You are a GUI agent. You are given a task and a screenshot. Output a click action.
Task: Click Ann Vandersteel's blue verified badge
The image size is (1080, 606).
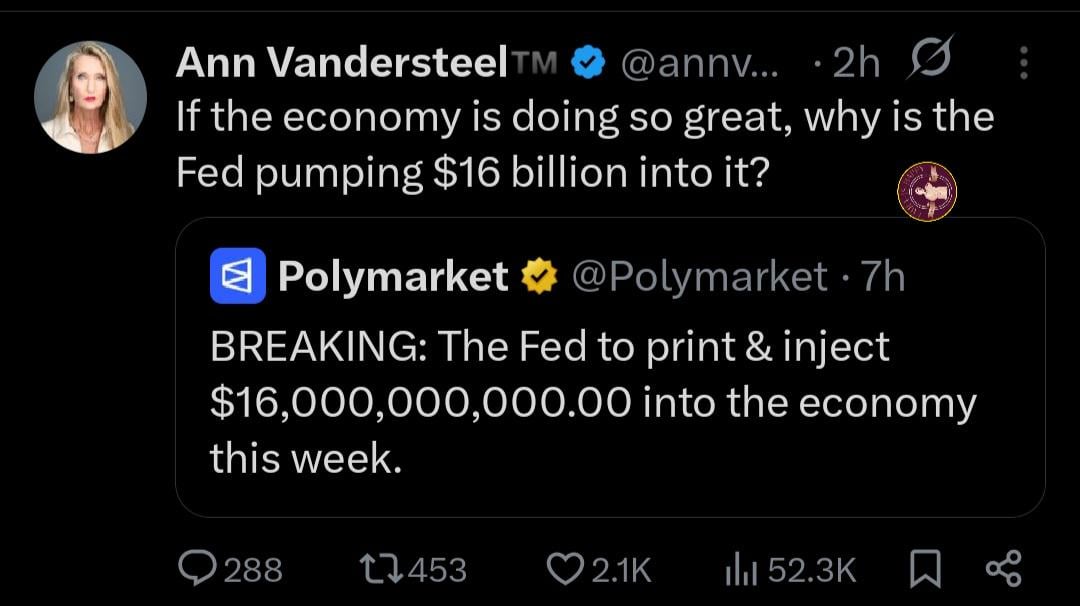click(588, 64)
